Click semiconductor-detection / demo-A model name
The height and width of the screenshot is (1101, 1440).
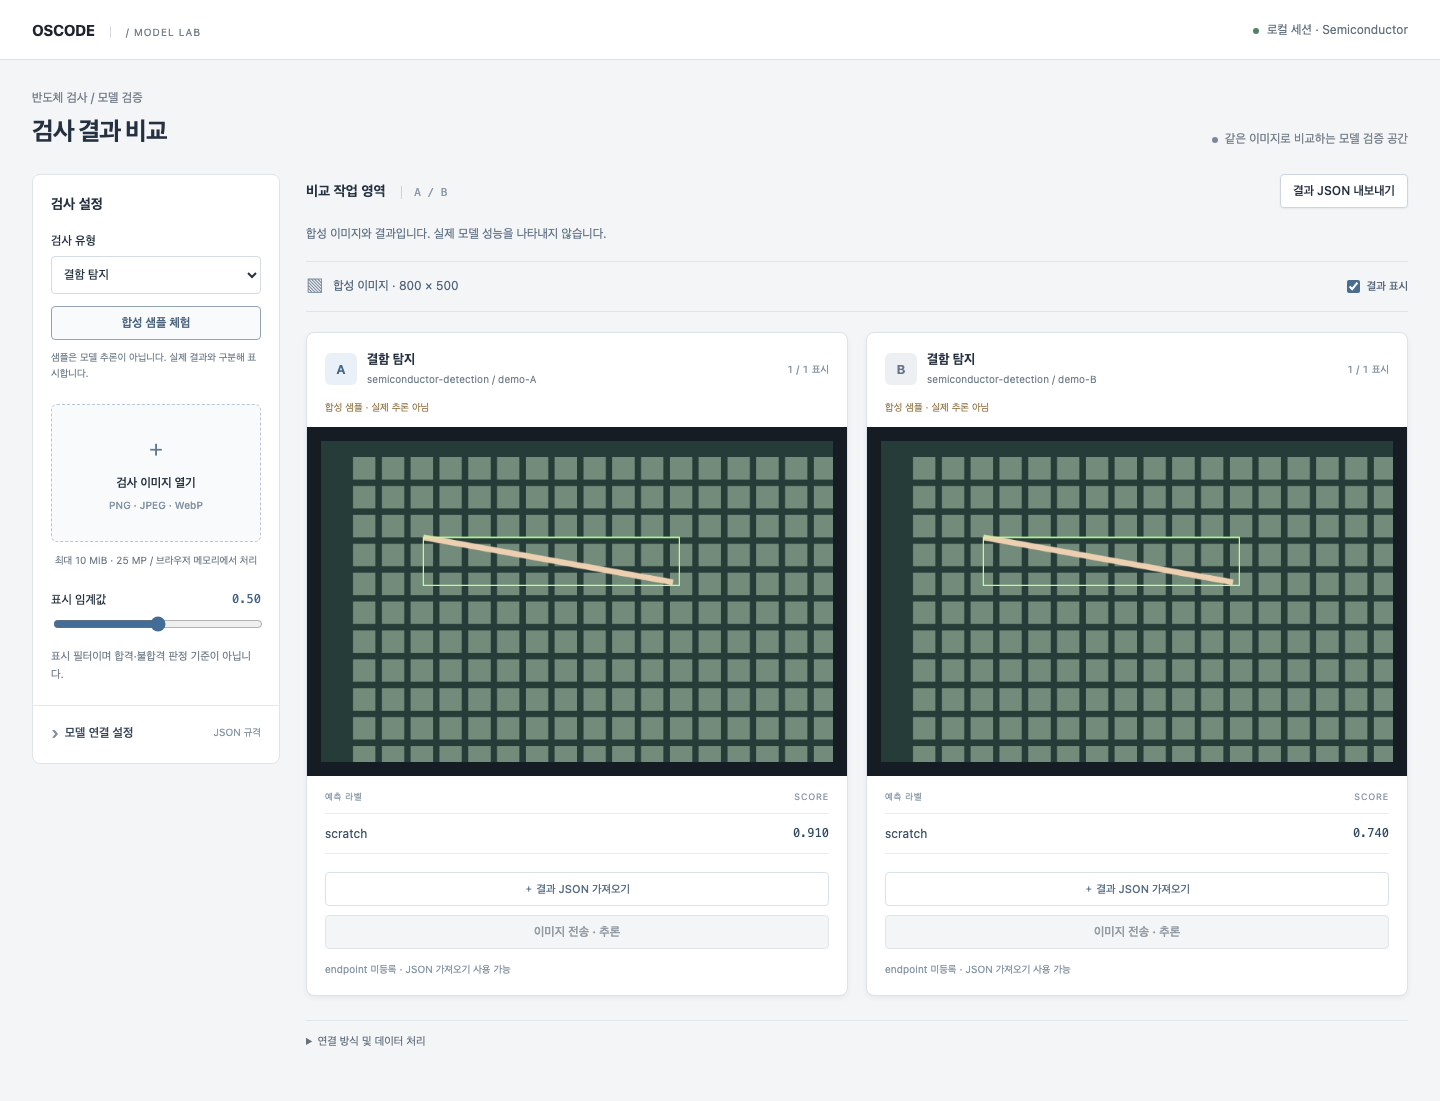coord(452,380)
